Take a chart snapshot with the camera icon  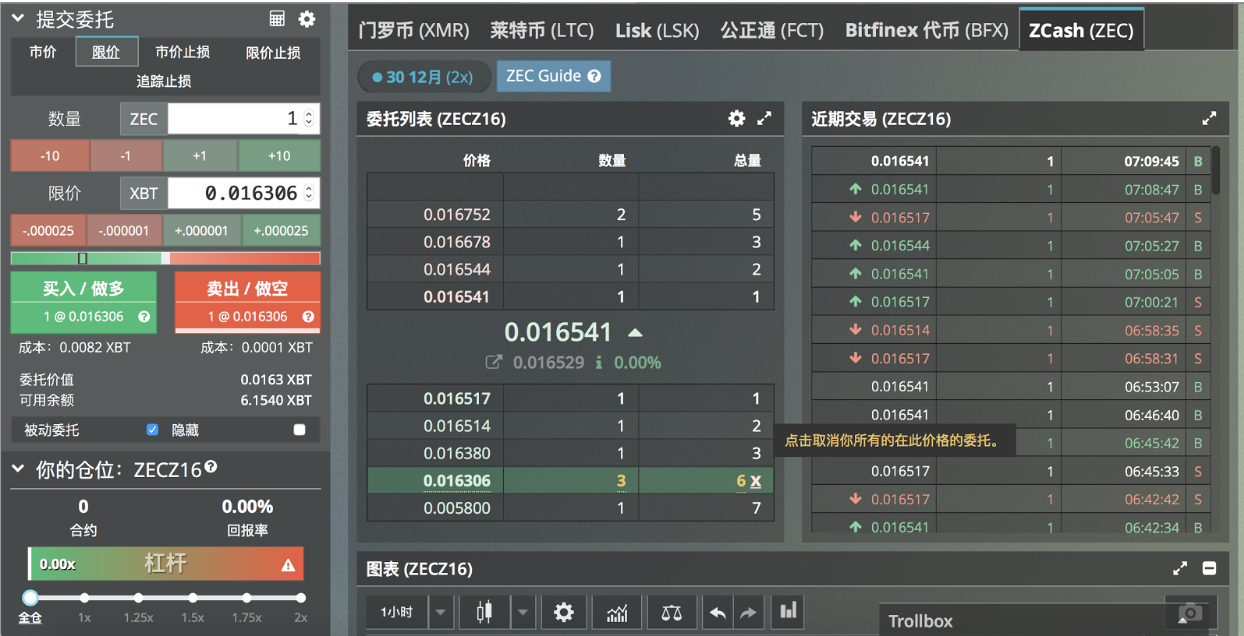[1190, 612]
